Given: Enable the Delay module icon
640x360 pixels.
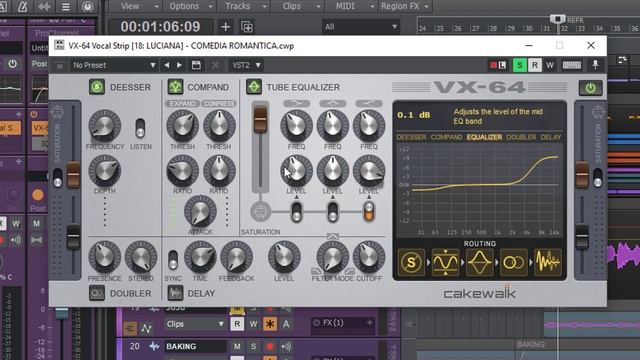Looking at the screenshot, I should 176,293.
